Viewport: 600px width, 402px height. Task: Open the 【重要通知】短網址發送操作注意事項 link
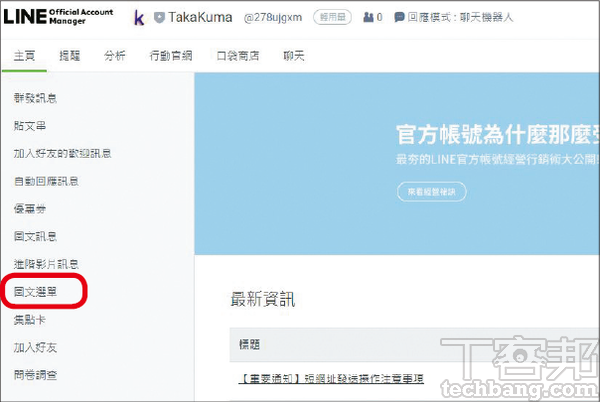[x=331, y=379]
